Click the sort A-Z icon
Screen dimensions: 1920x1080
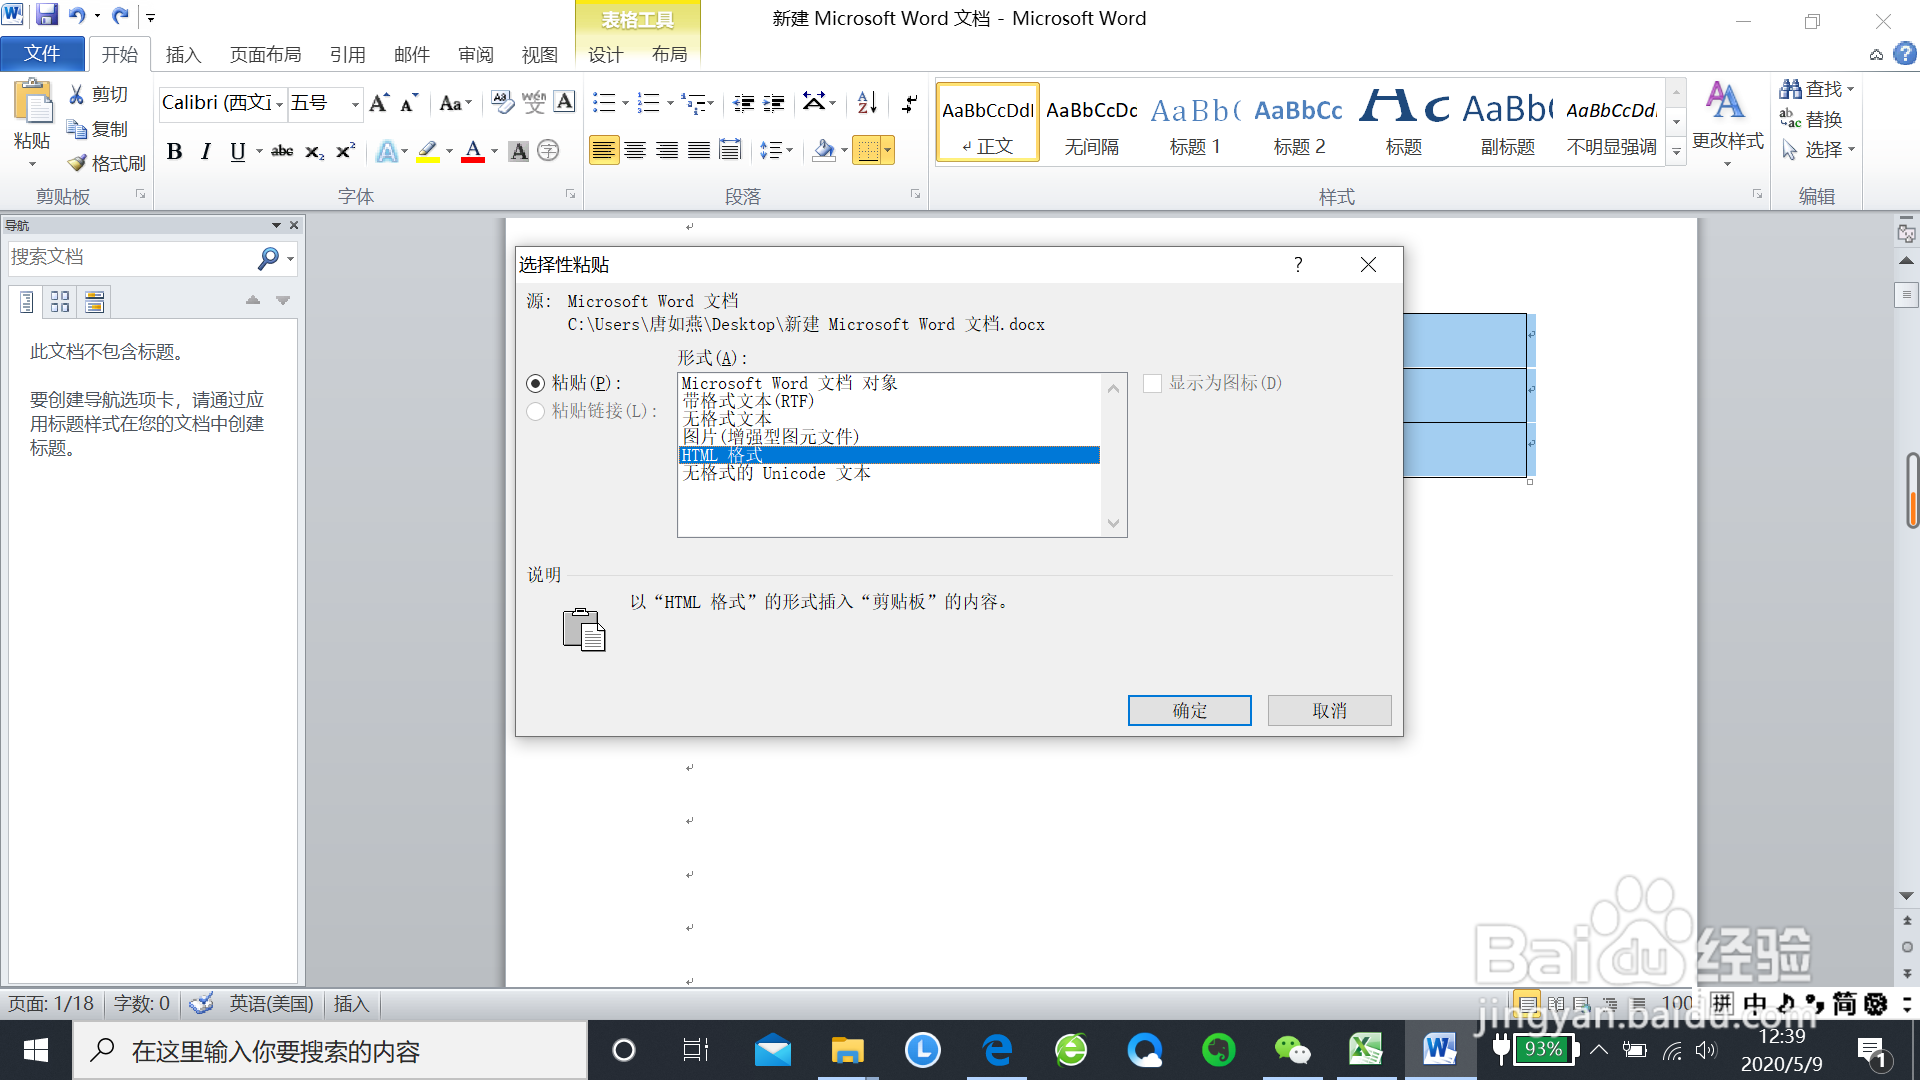tap(867, 103)
